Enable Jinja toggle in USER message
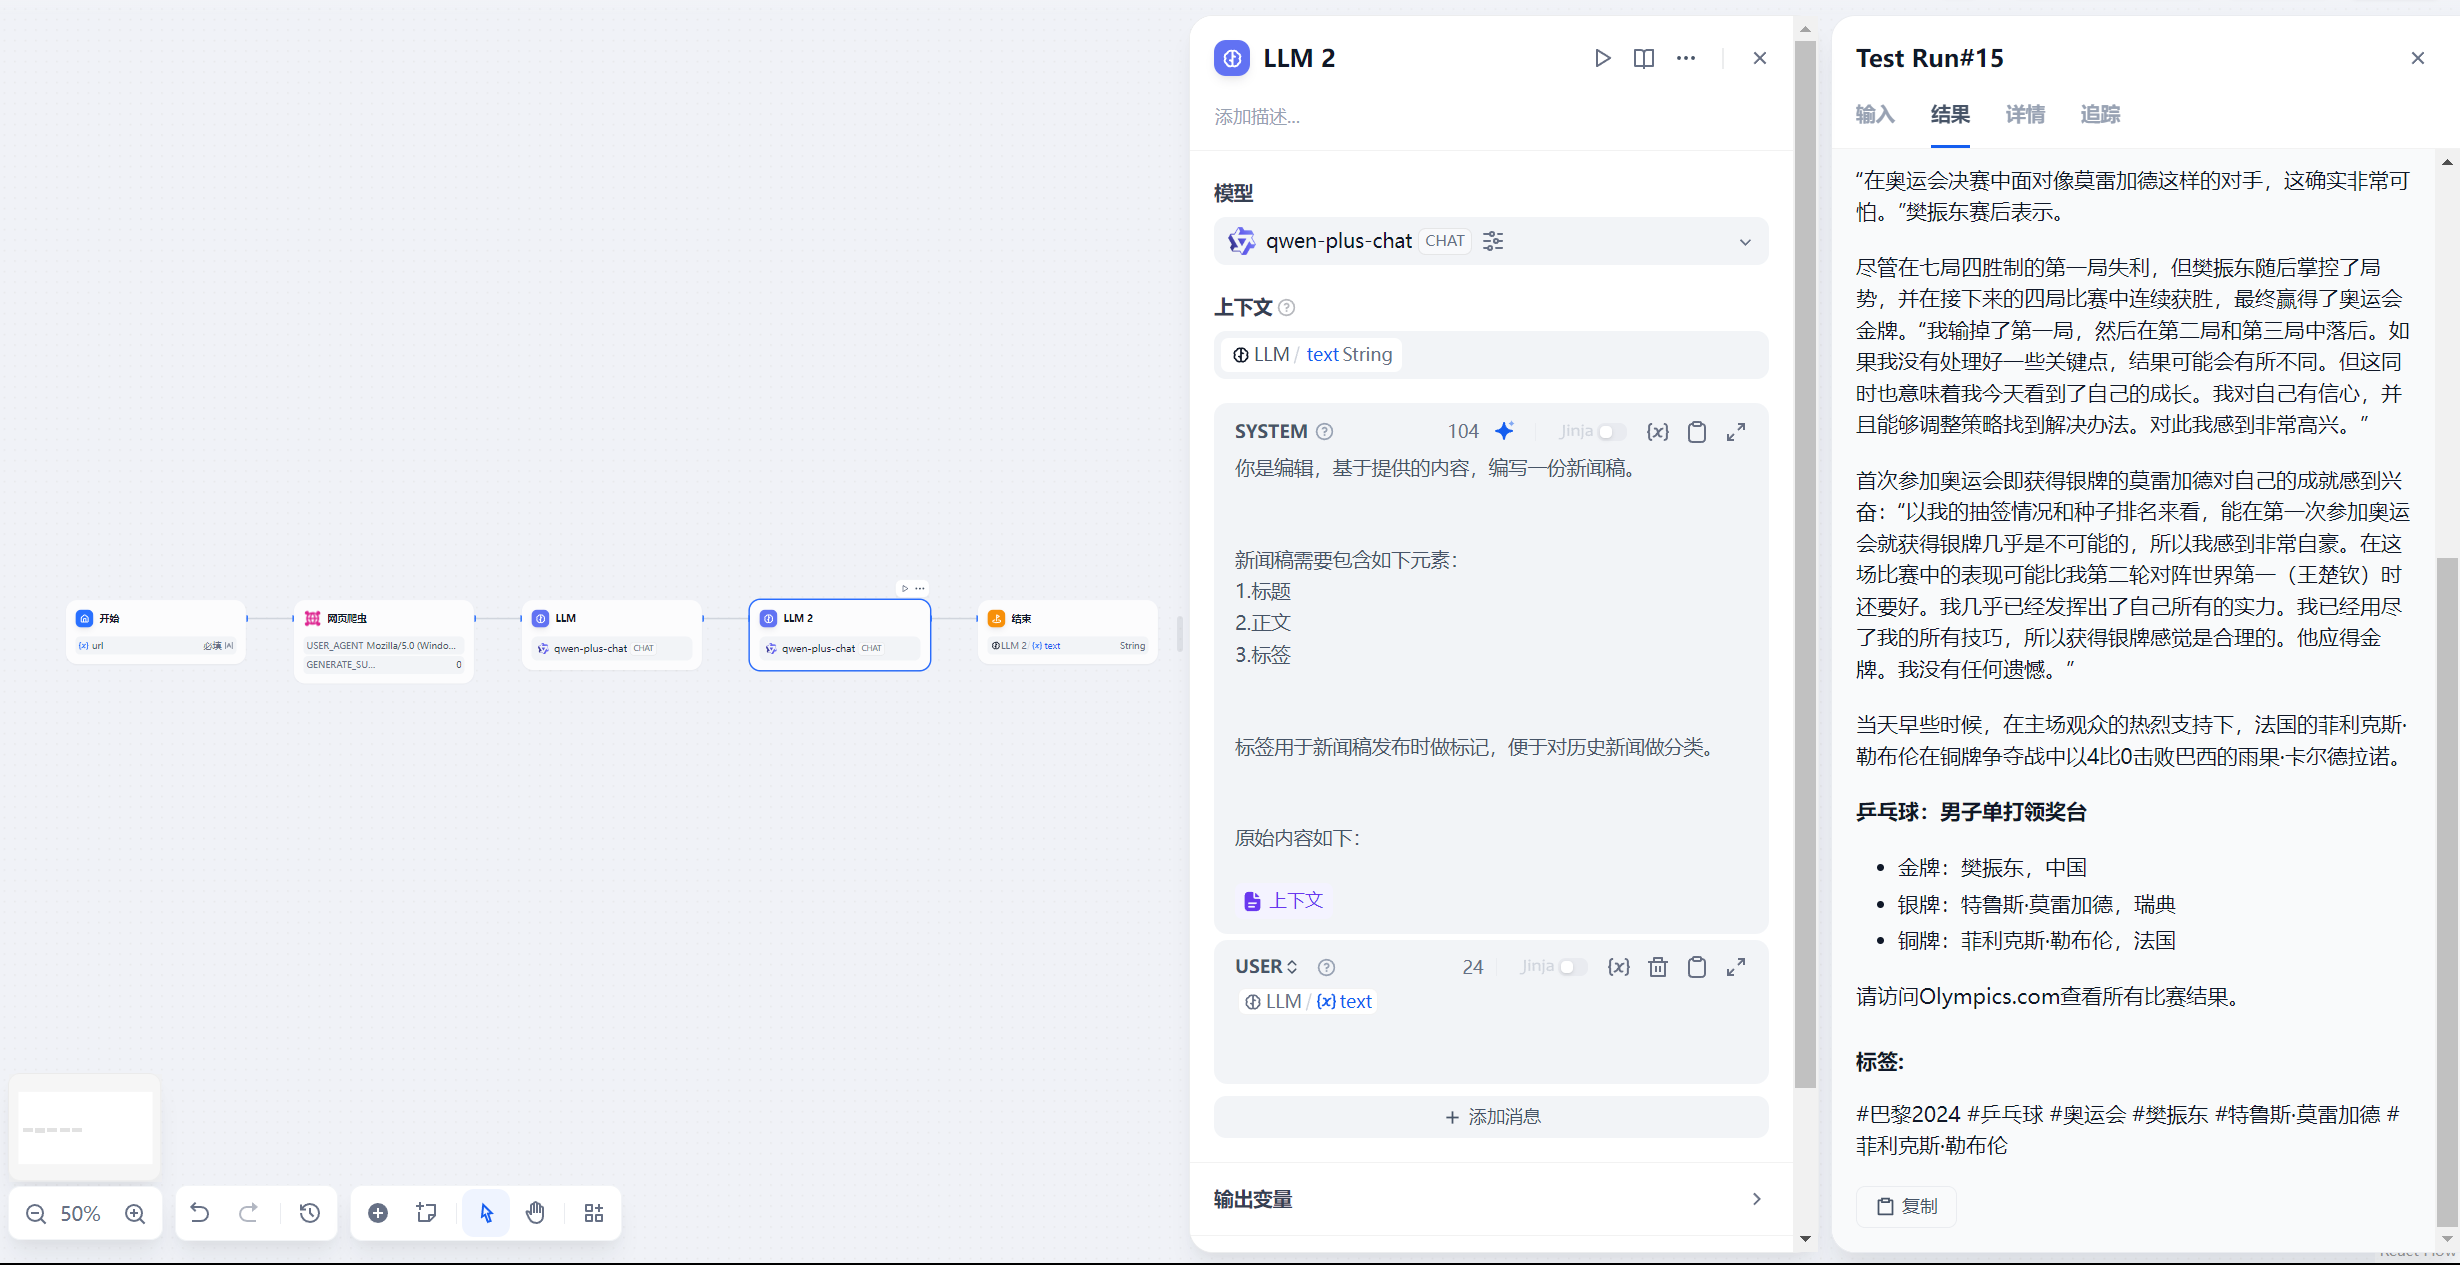 (x=1571, y=967)
